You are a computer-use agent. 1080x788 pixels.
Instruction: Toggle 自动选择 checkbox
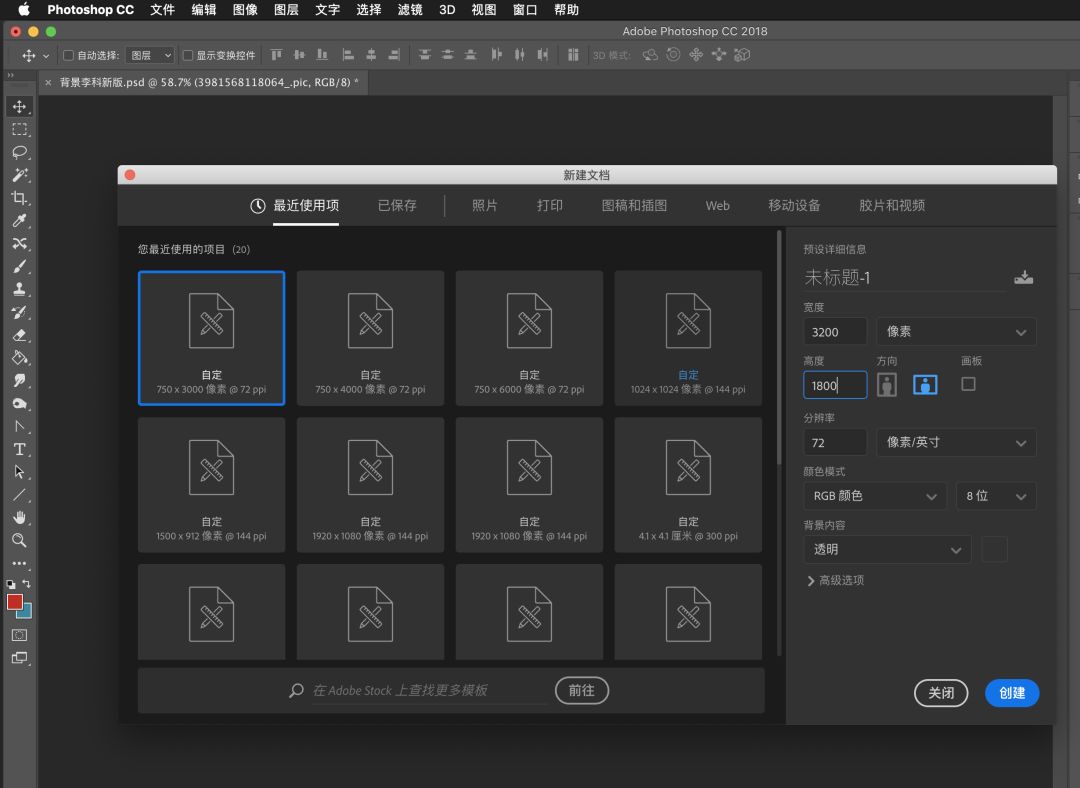pyautogui.click(x=68, y=55)
